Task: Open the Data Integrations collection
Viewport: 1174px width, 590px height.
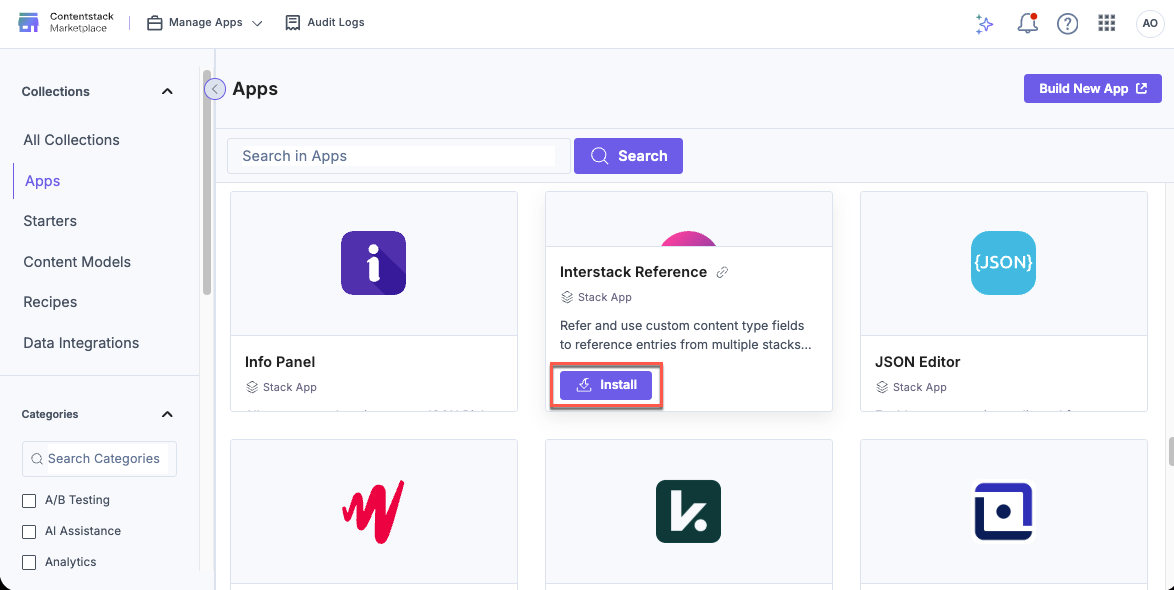Action: tap(81, 343)
